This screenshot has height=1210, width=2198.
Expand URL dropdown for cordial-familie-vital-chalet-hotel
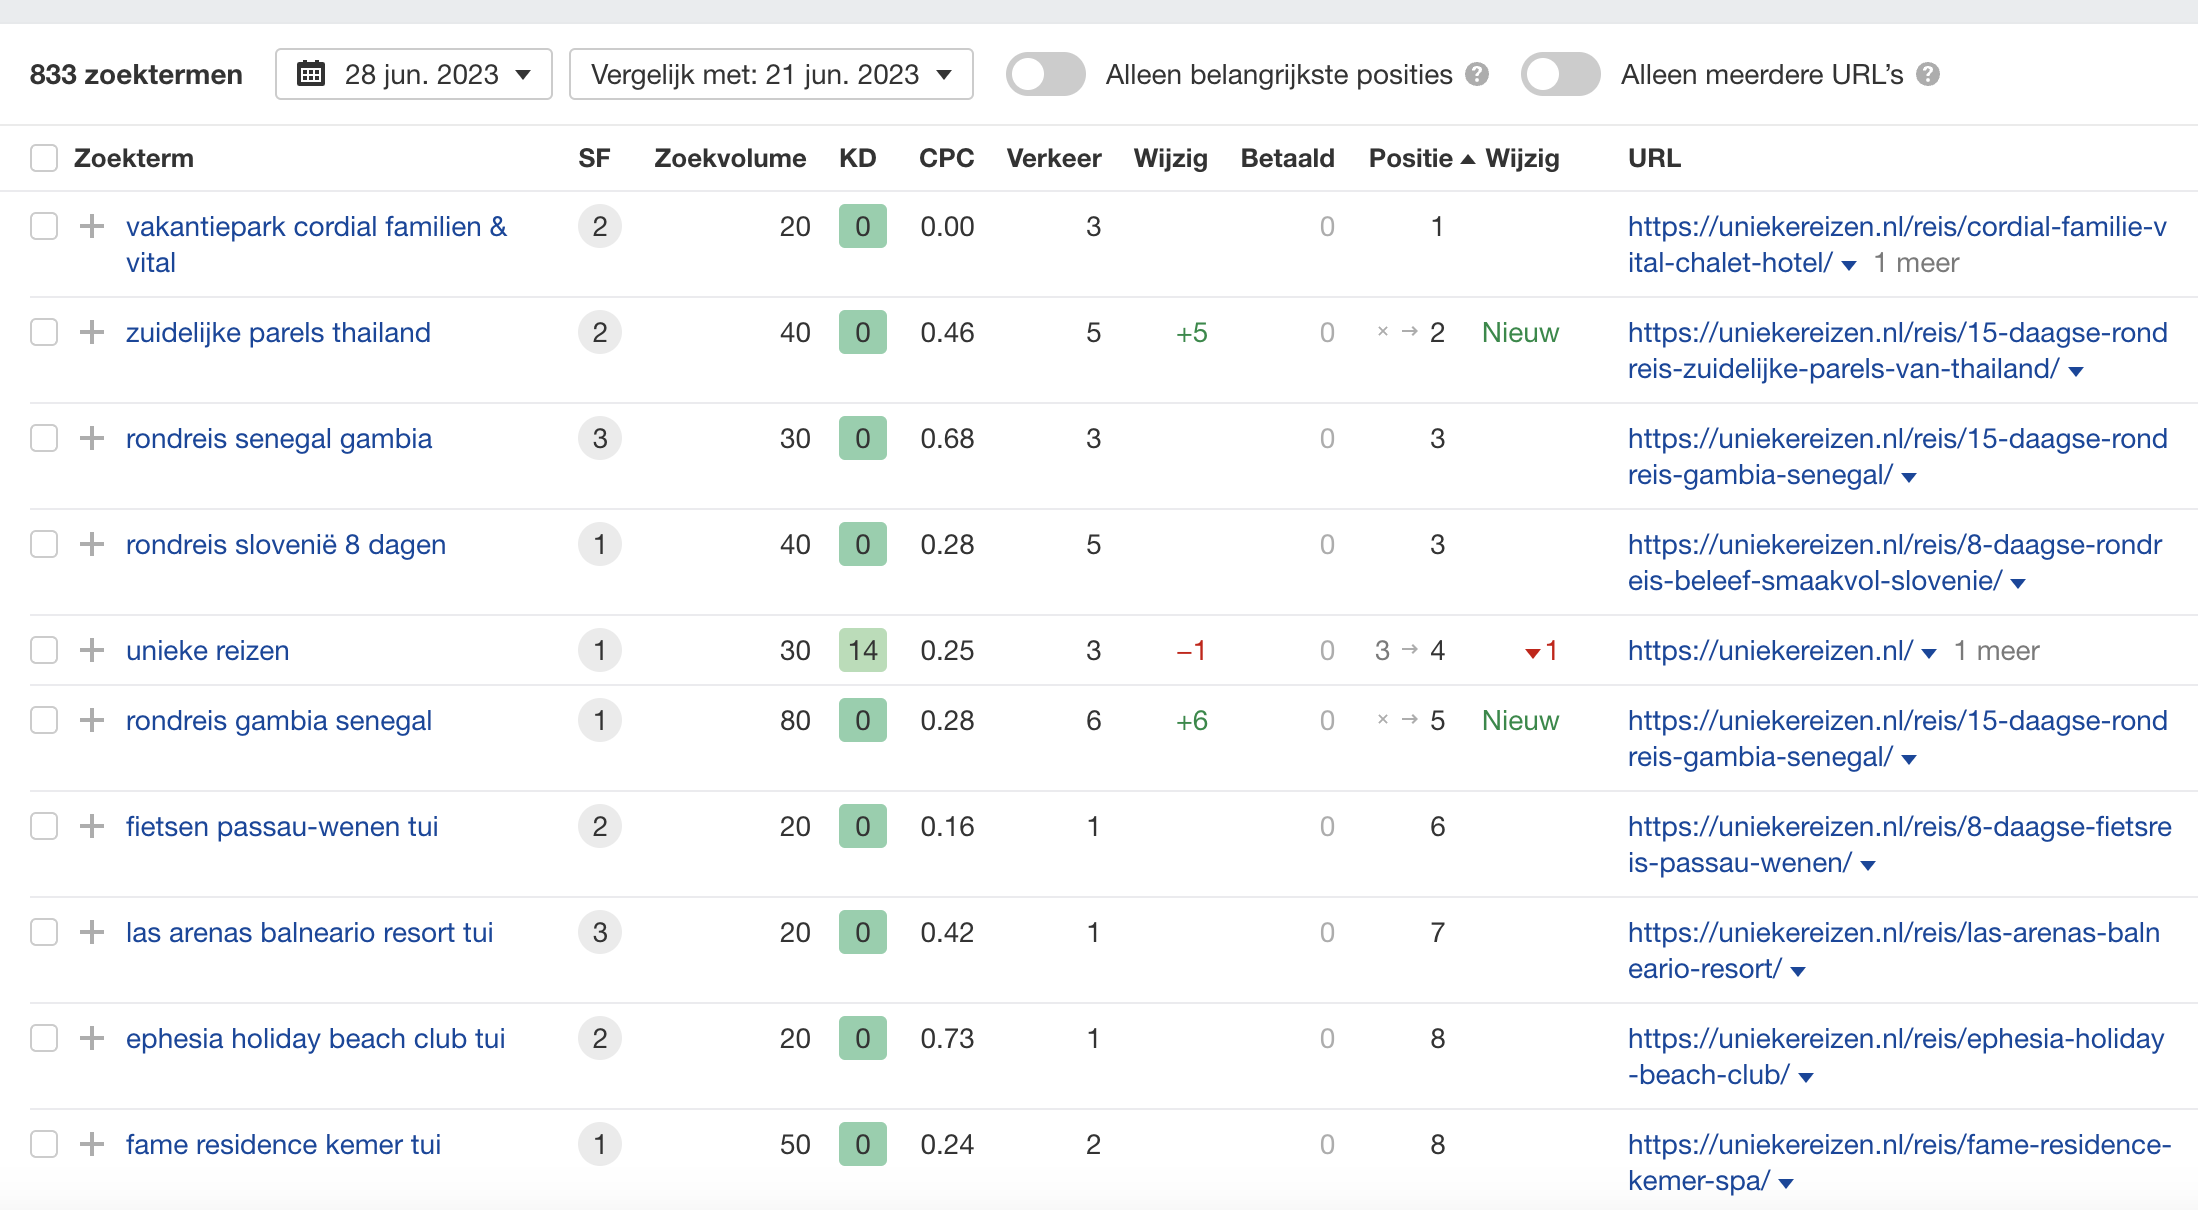(1849, 265)
